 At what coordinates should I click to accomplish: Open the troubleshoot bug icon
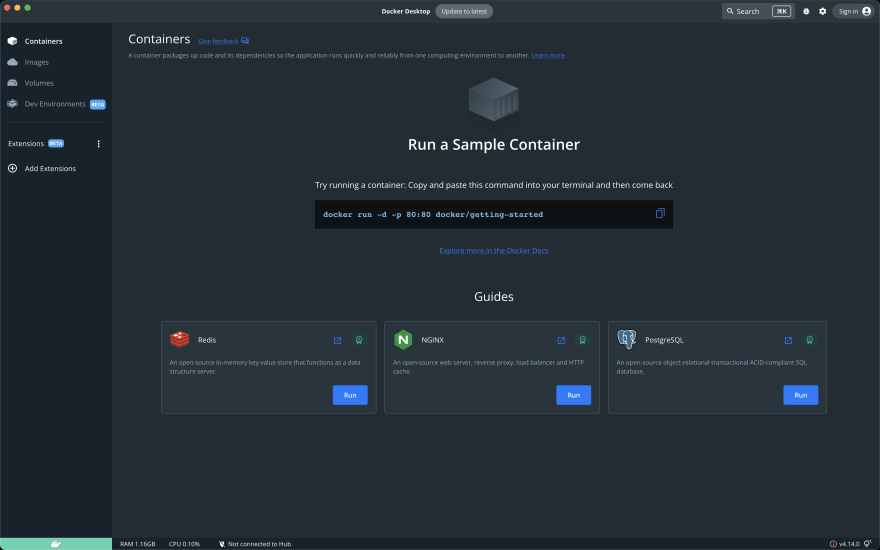[x=806, y=11]
